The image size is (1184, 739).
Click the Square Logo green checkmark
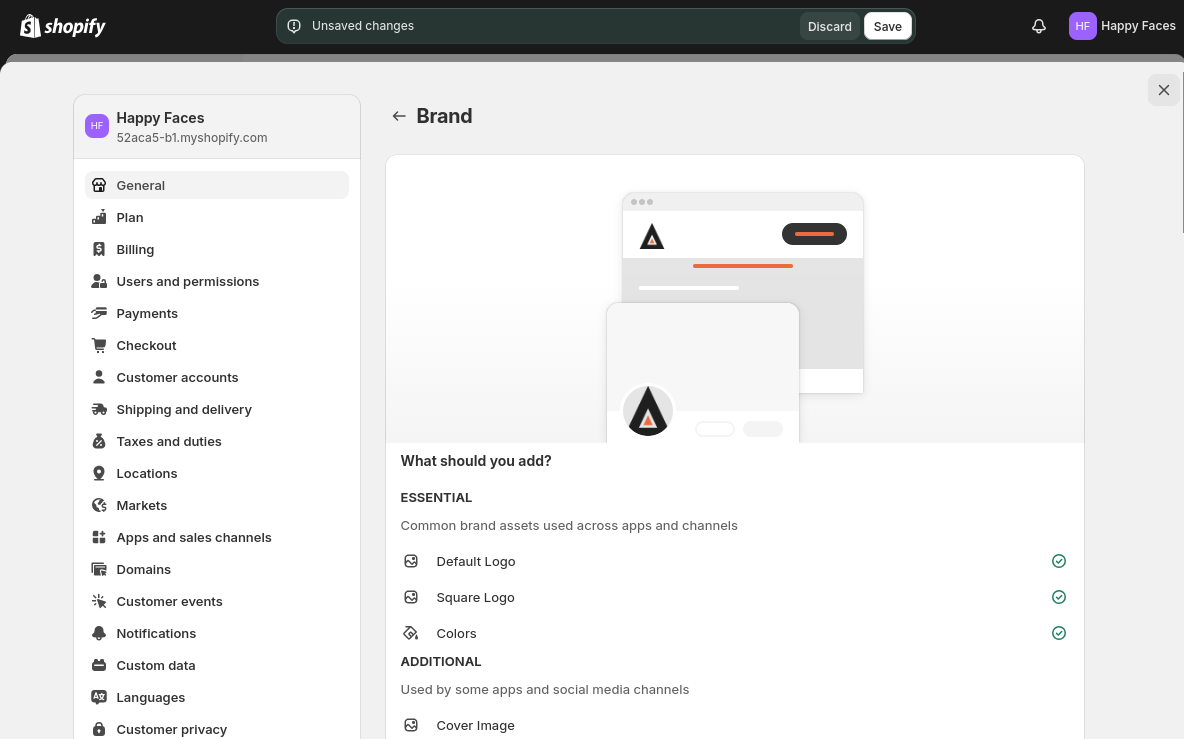1059,597
